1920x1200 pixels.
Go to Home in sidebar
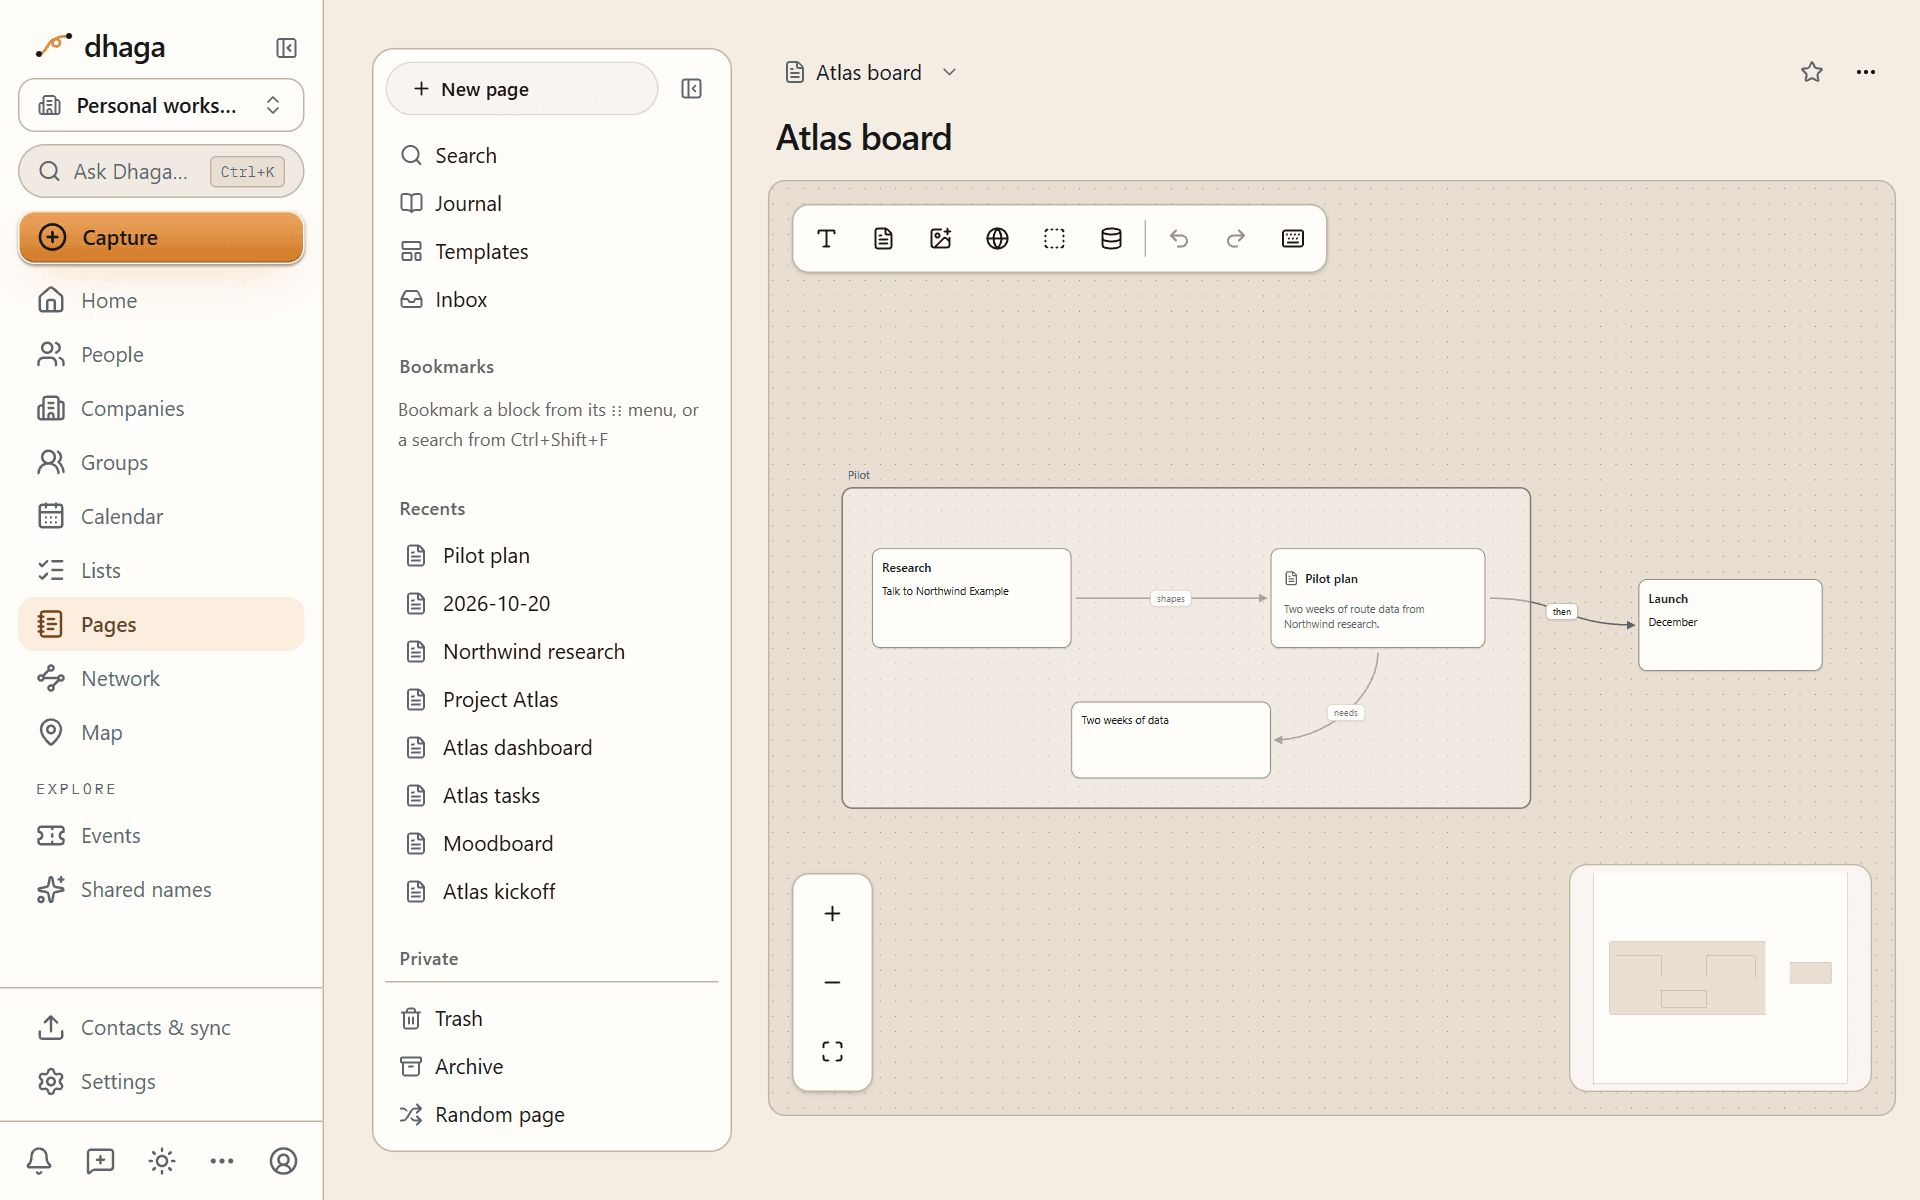click(x=161, y=300)
